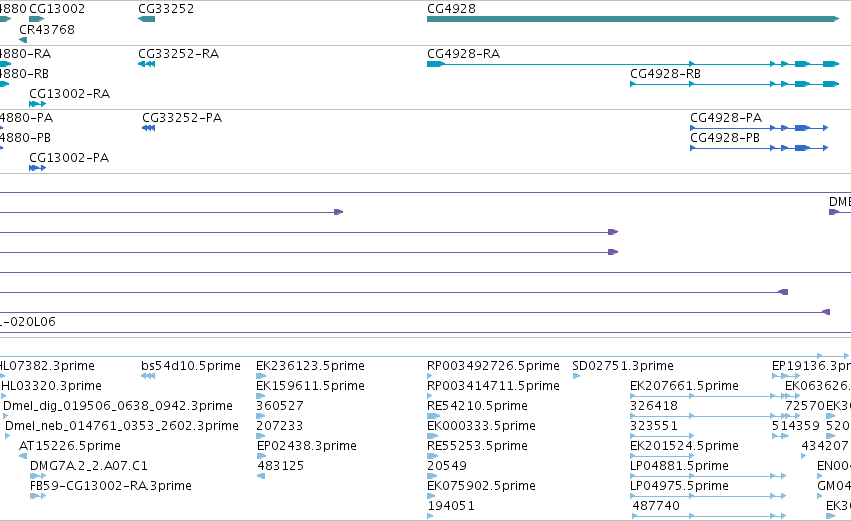Click the HL03320.3prime EST label

click(51, 386)
